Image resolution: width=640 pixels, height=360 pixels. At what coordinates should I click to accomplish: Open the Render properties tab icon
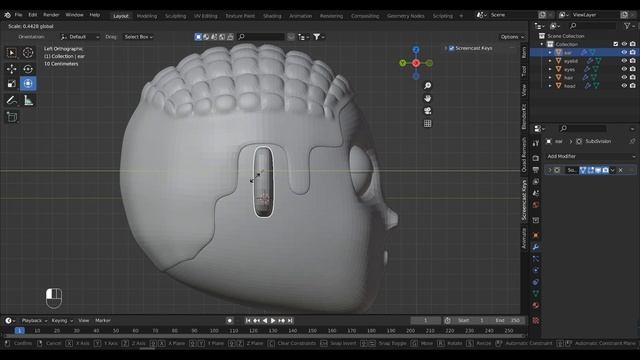(536, 158)
